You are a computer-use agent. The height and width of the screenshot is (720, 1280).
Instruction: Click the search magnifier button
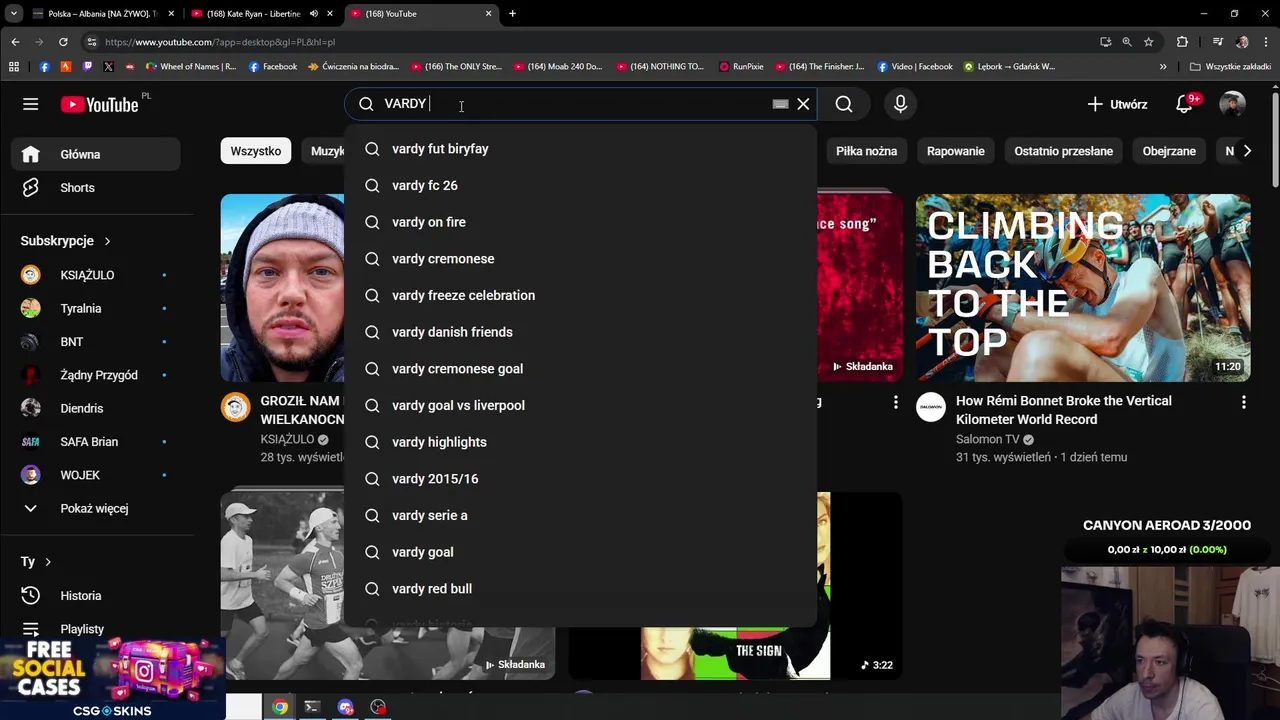[x=844, y=104]
